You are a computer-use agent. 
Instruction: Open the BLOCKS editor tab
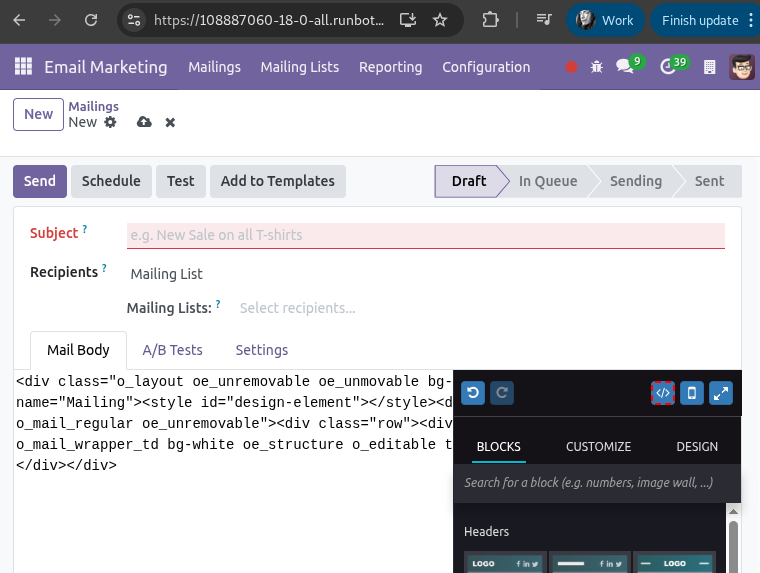click(498, 446)
